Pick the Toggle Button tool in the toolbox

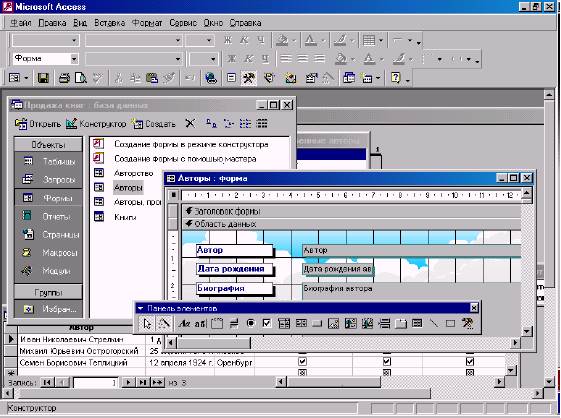click(234, 324)
